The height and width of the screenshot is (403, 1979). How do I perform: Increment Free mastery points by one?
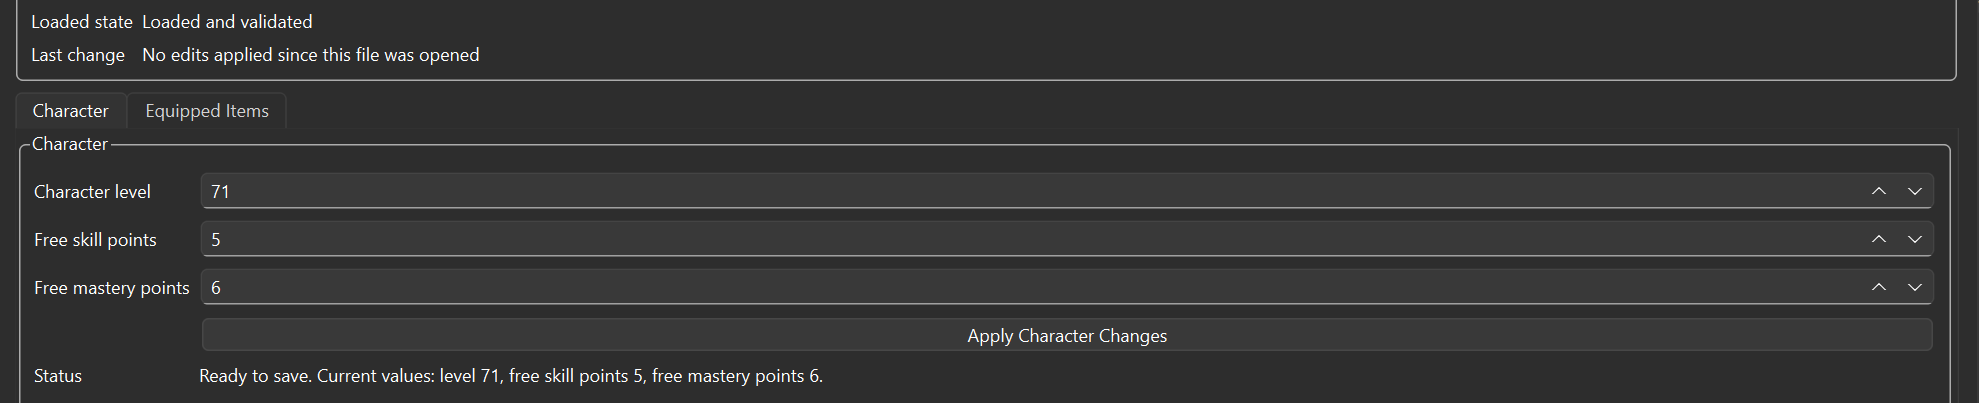1879,287
